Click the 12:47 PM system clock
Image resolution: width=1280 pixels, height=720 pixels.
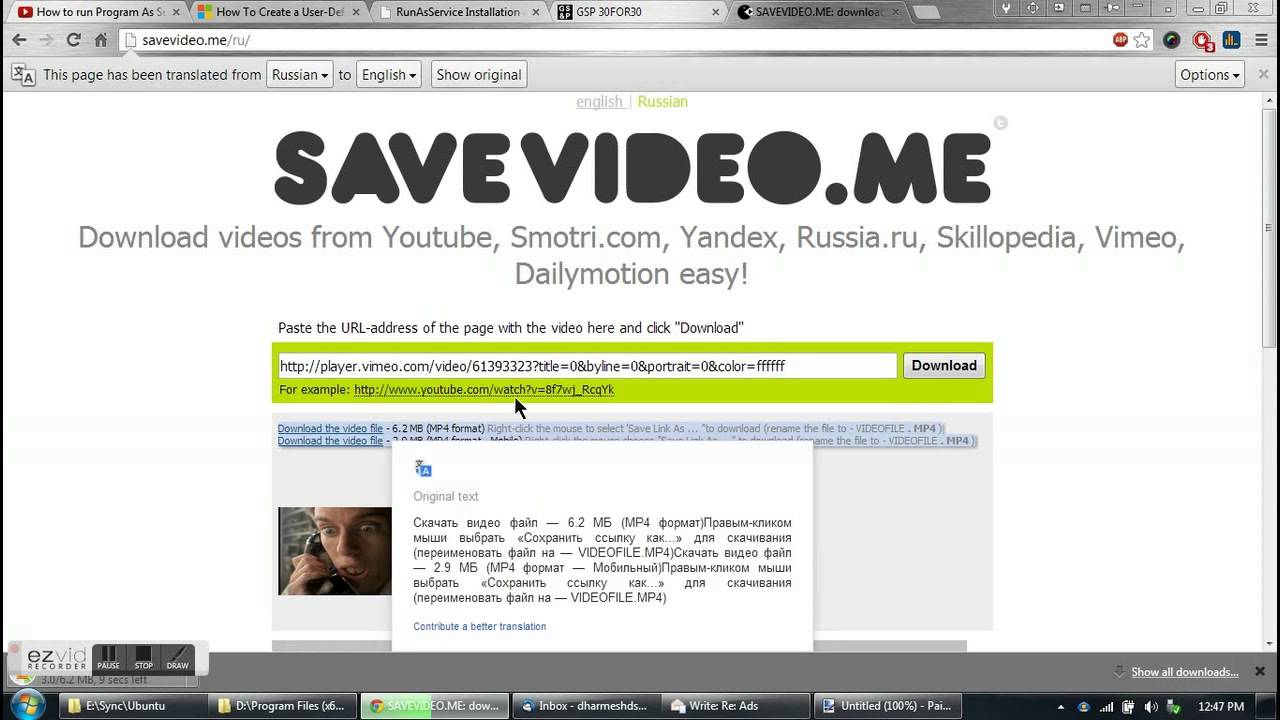coord(1221,706)
